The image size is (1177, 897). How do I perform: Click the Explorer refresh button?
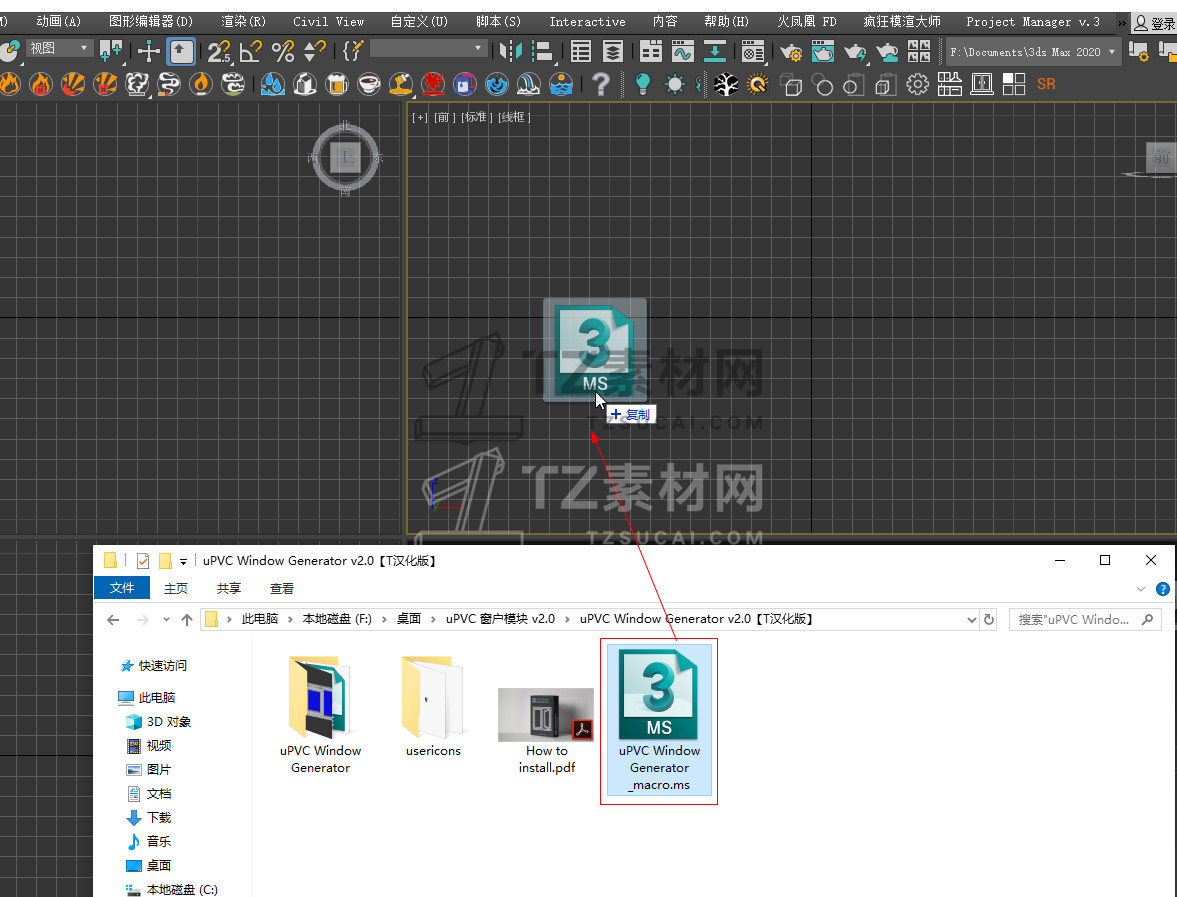point(989,620)
